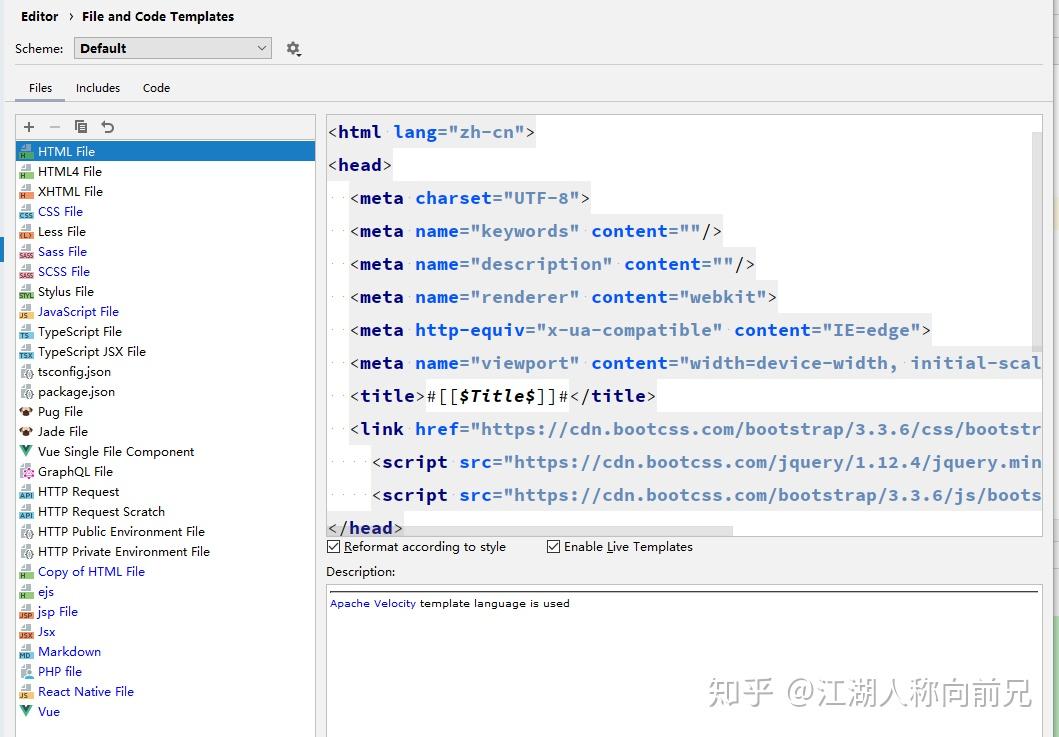Select the Vue Single File Component icon
This screenshot has width=1059, height=737.
point(26,452)
